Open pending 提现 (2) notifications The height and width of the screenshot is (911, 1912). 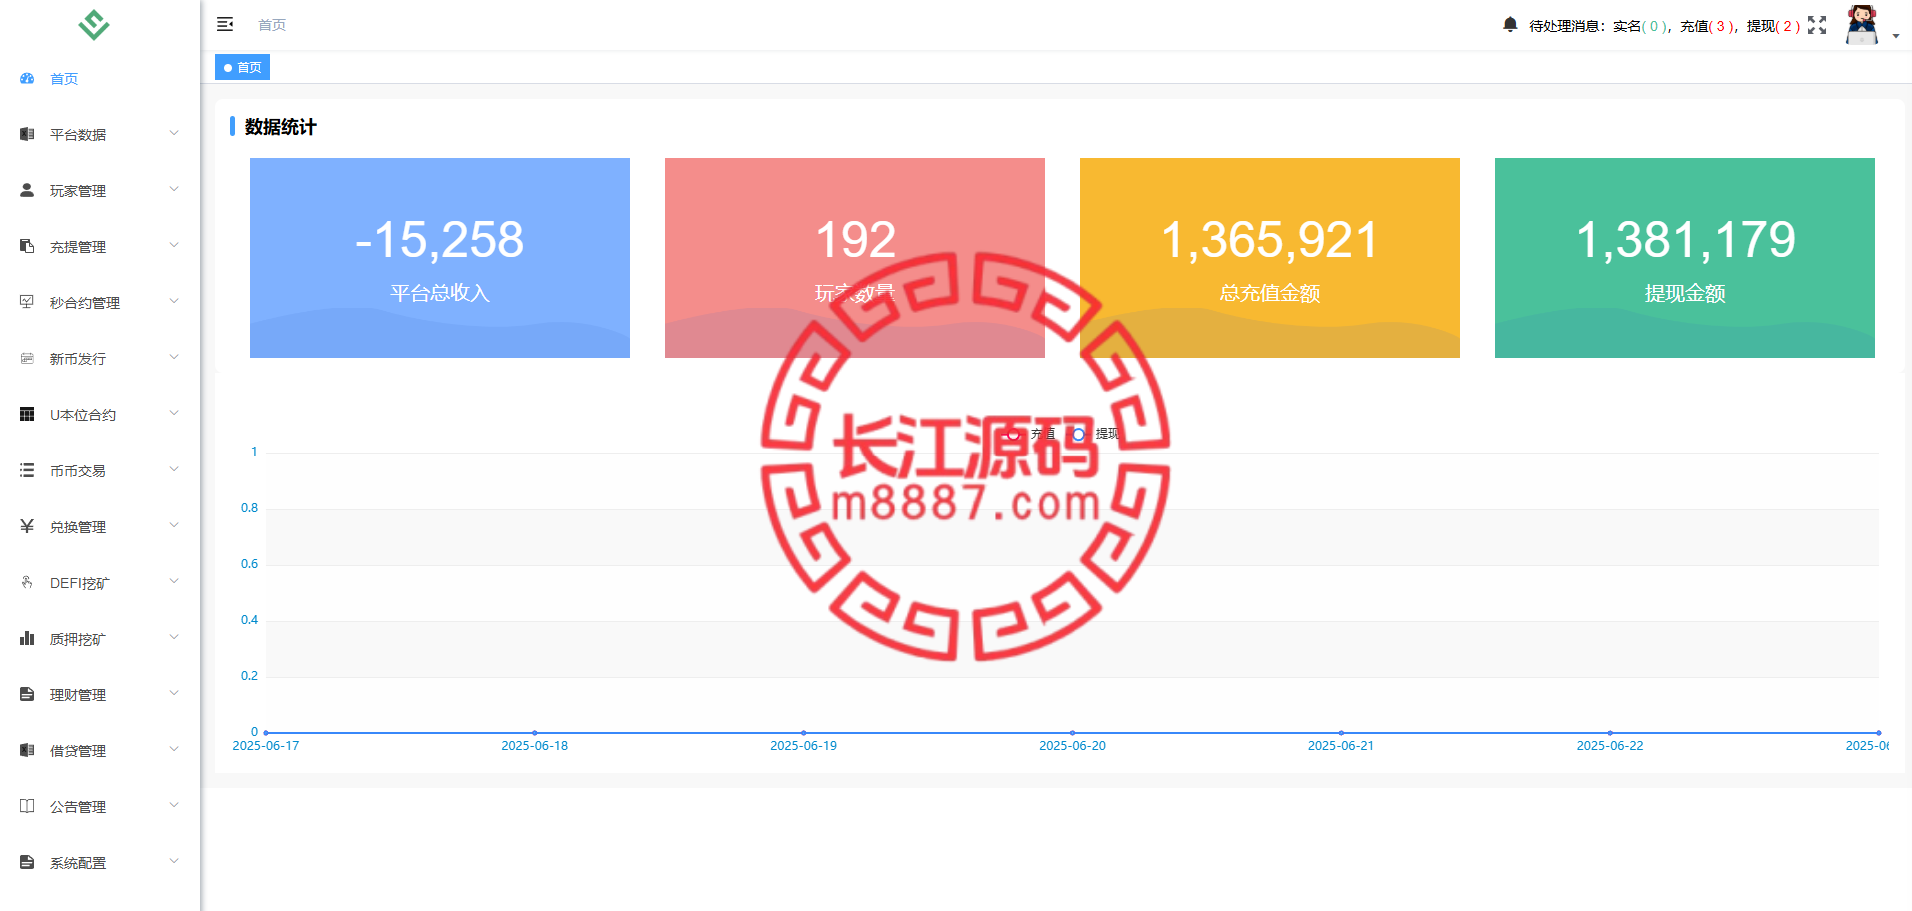click(1774, 26)
